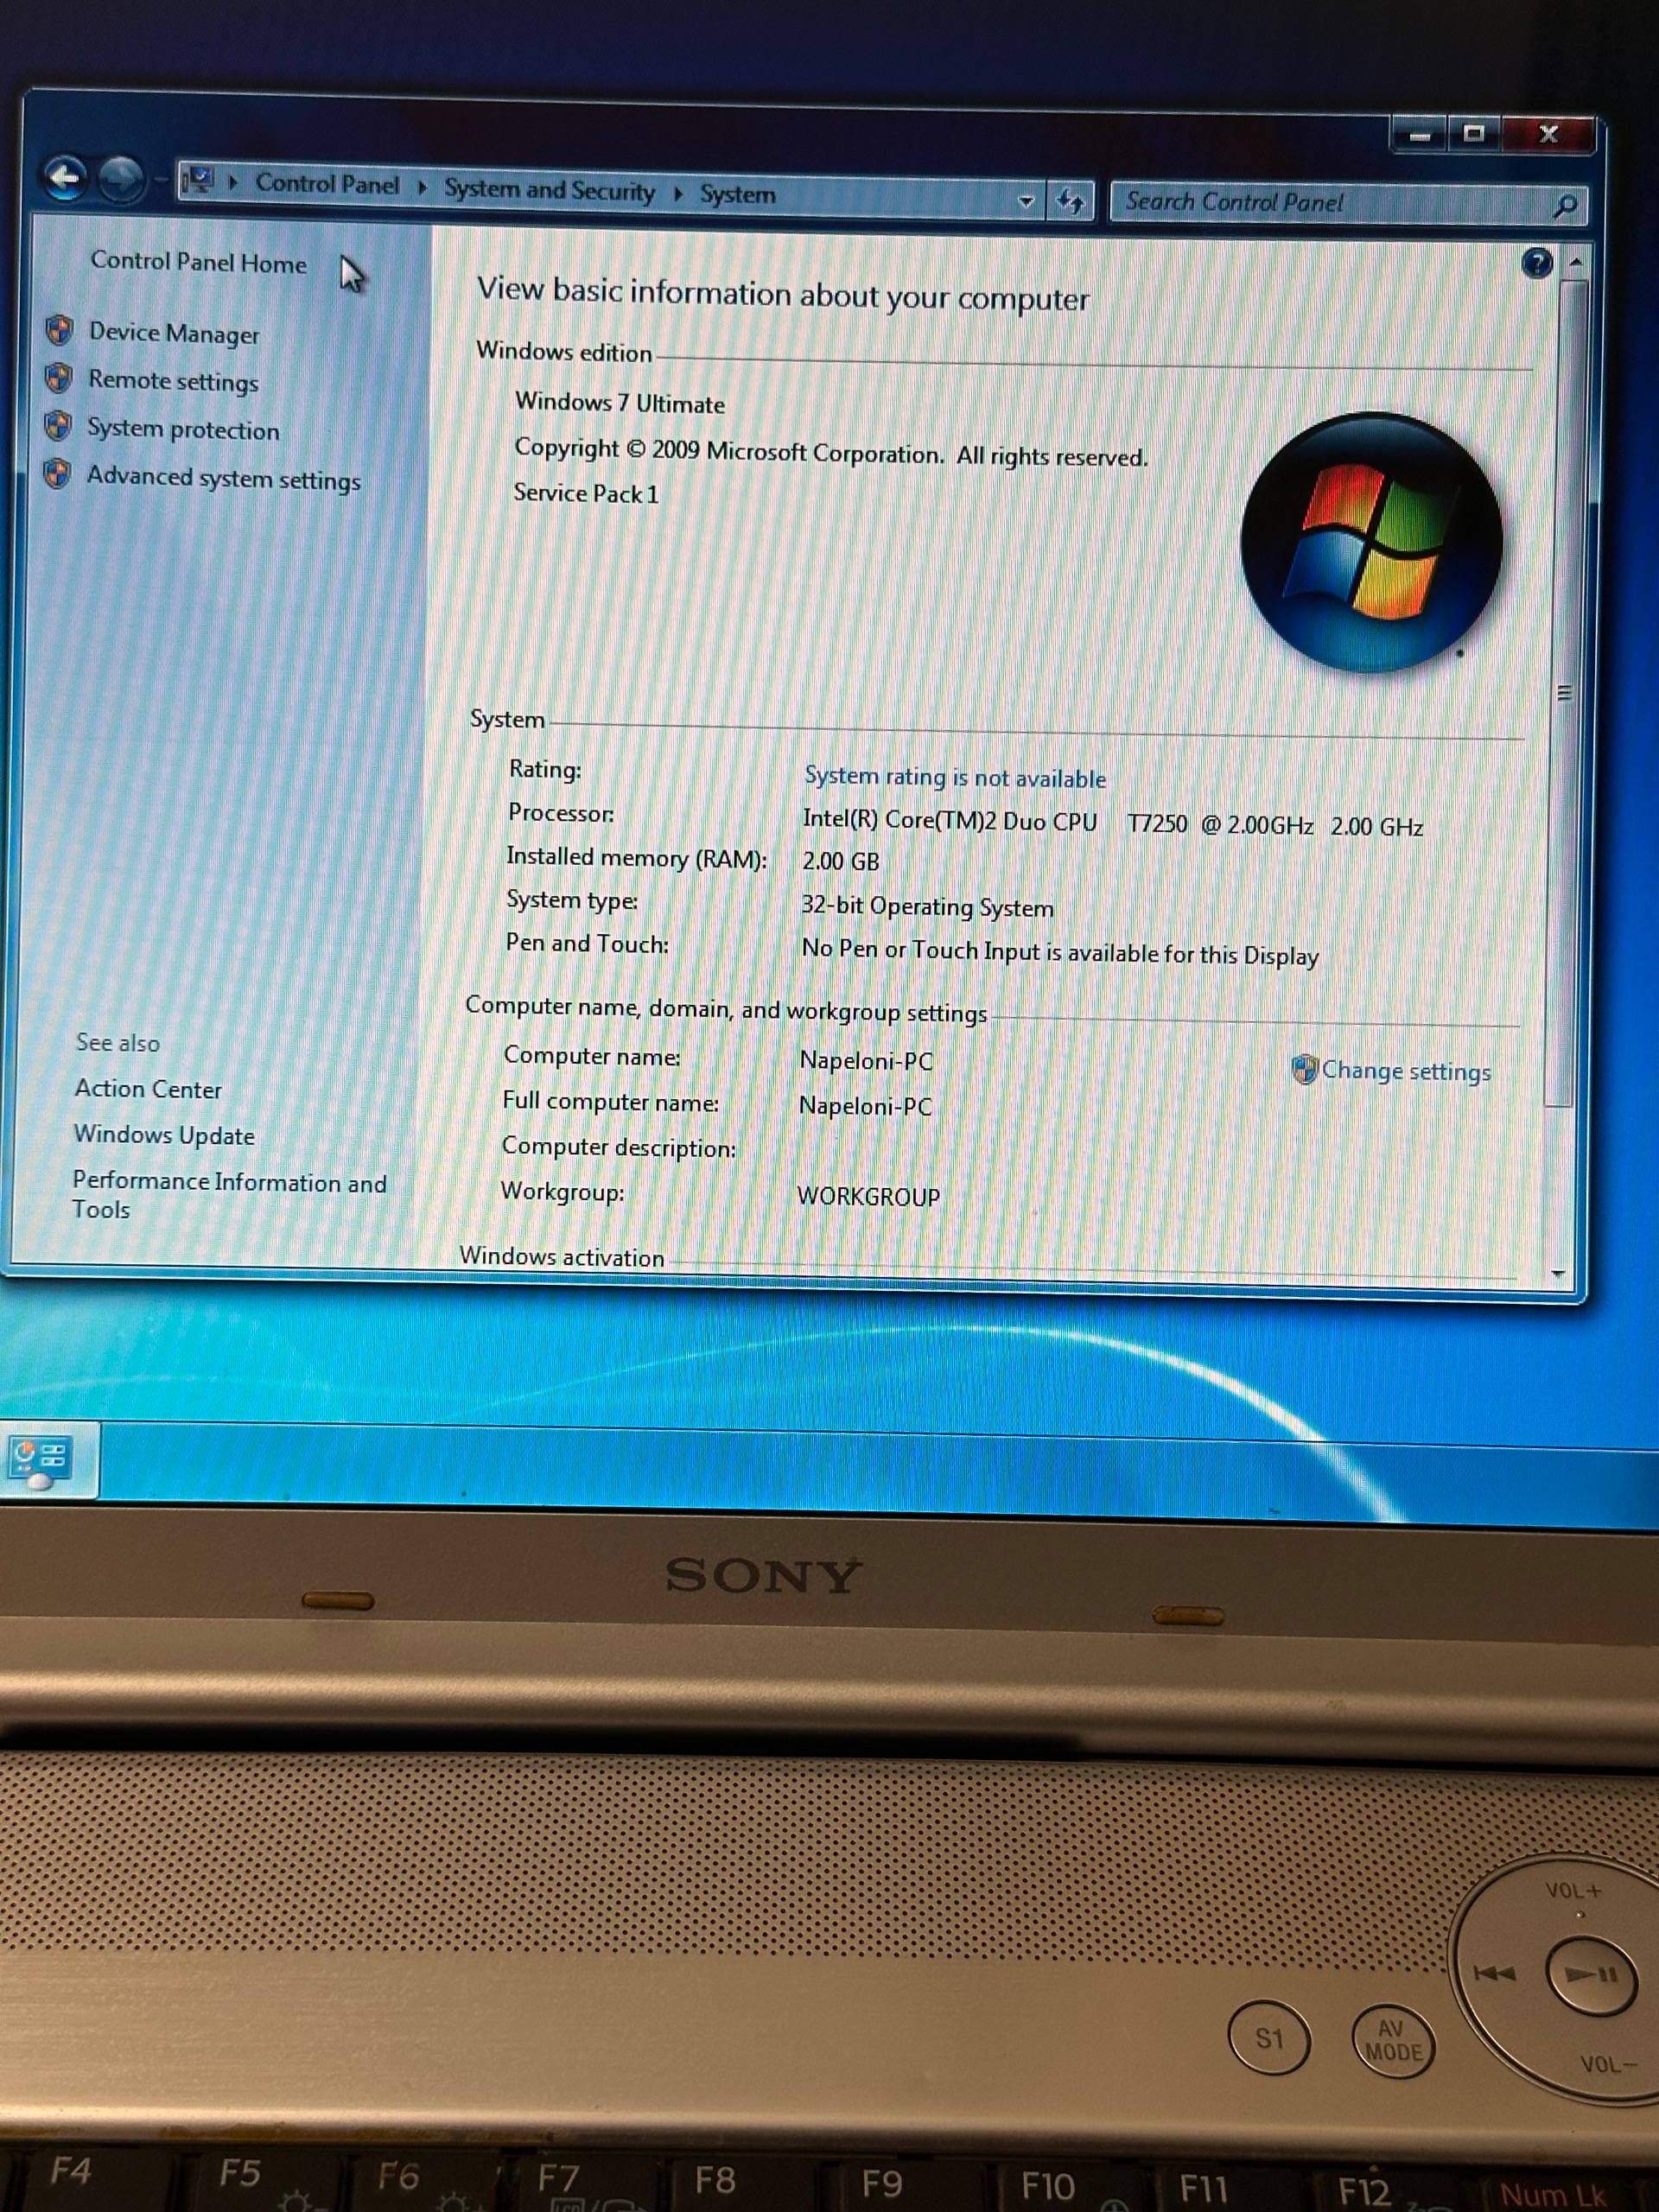Viewport: 1659px width, 2212px height.
Task: Click the shield icon beside System protection
Action: pos(58,426)
